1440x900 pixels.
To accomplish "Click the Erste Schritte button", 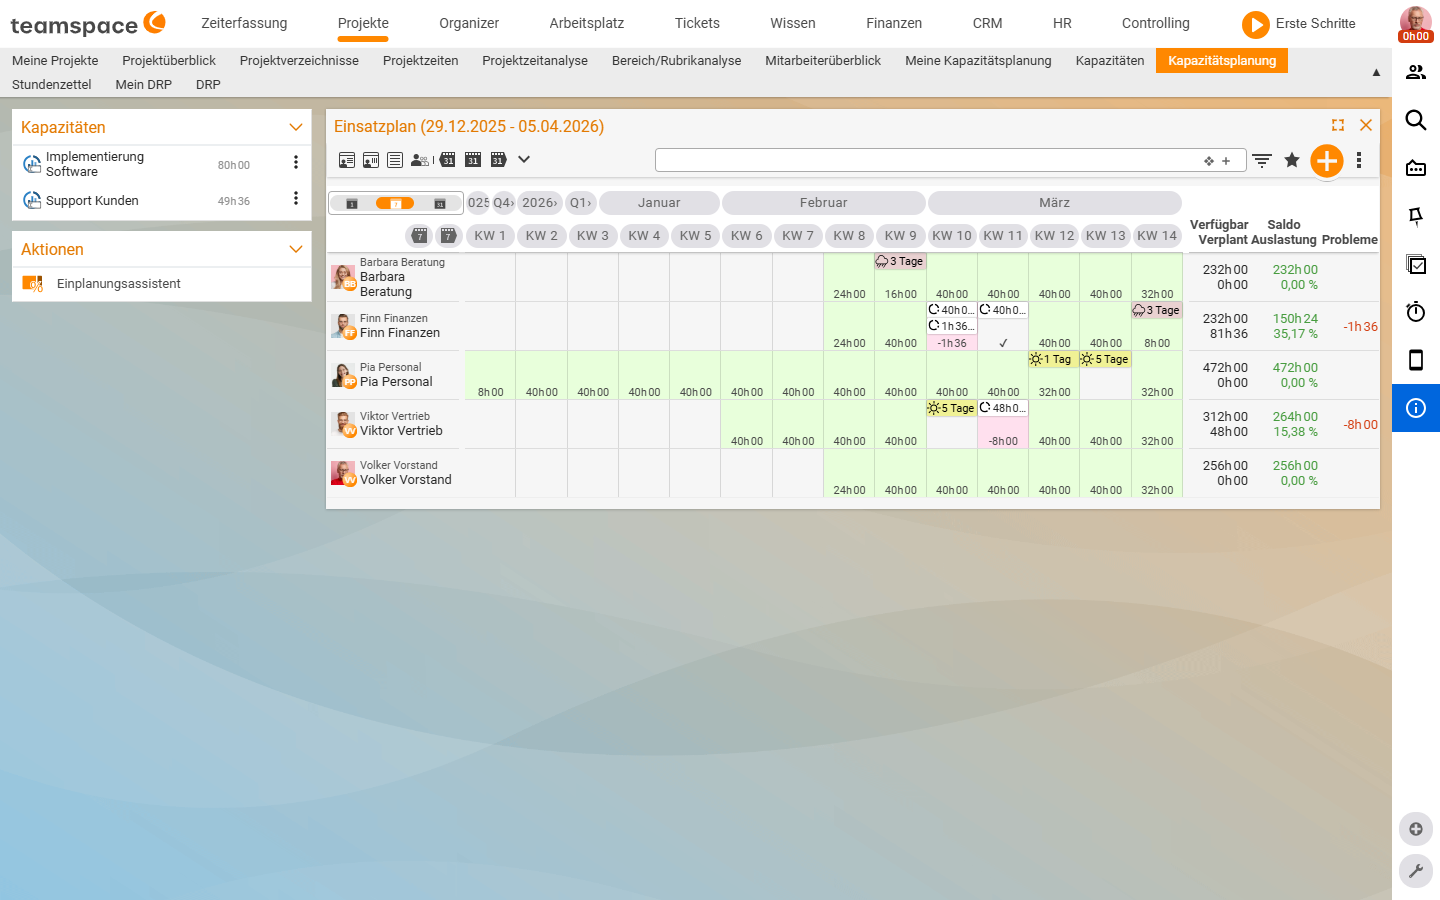I will click(1299, 24).
